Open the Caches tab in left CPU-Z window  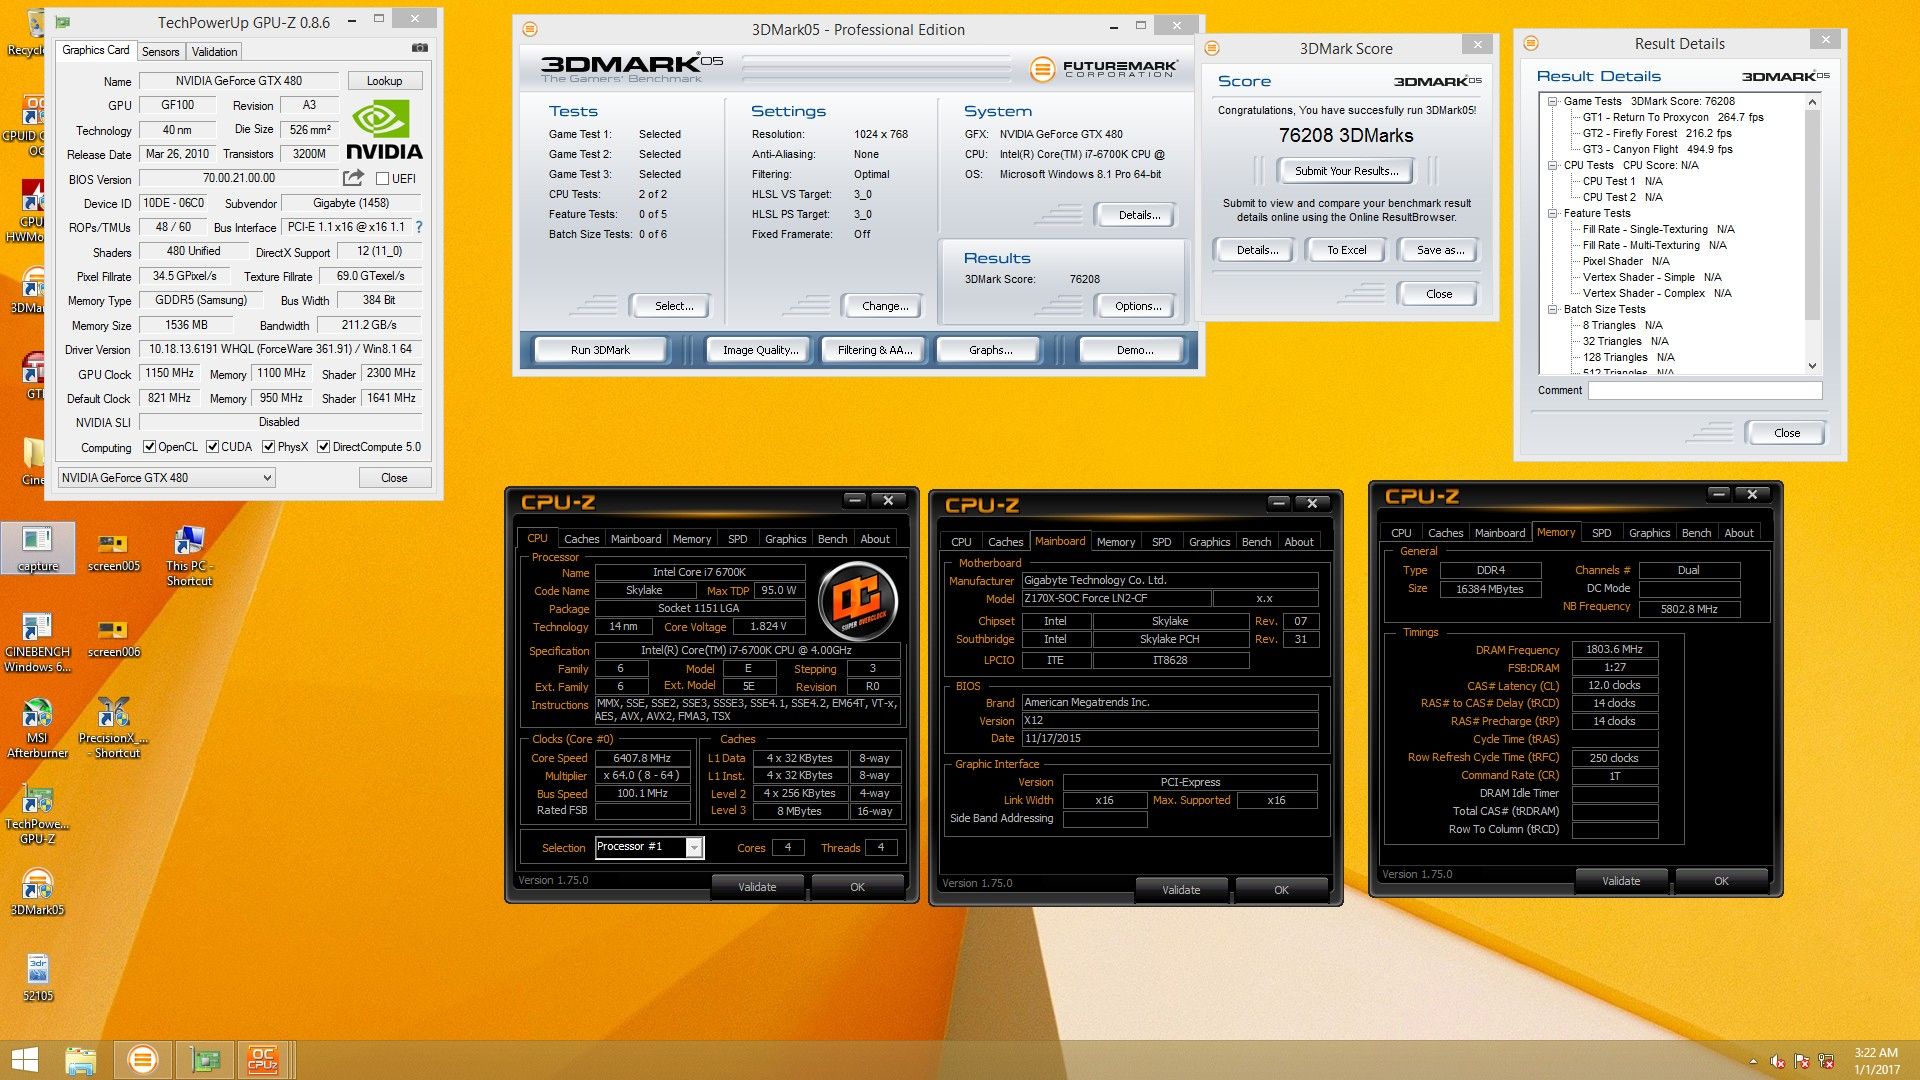(x=581, y=539)
